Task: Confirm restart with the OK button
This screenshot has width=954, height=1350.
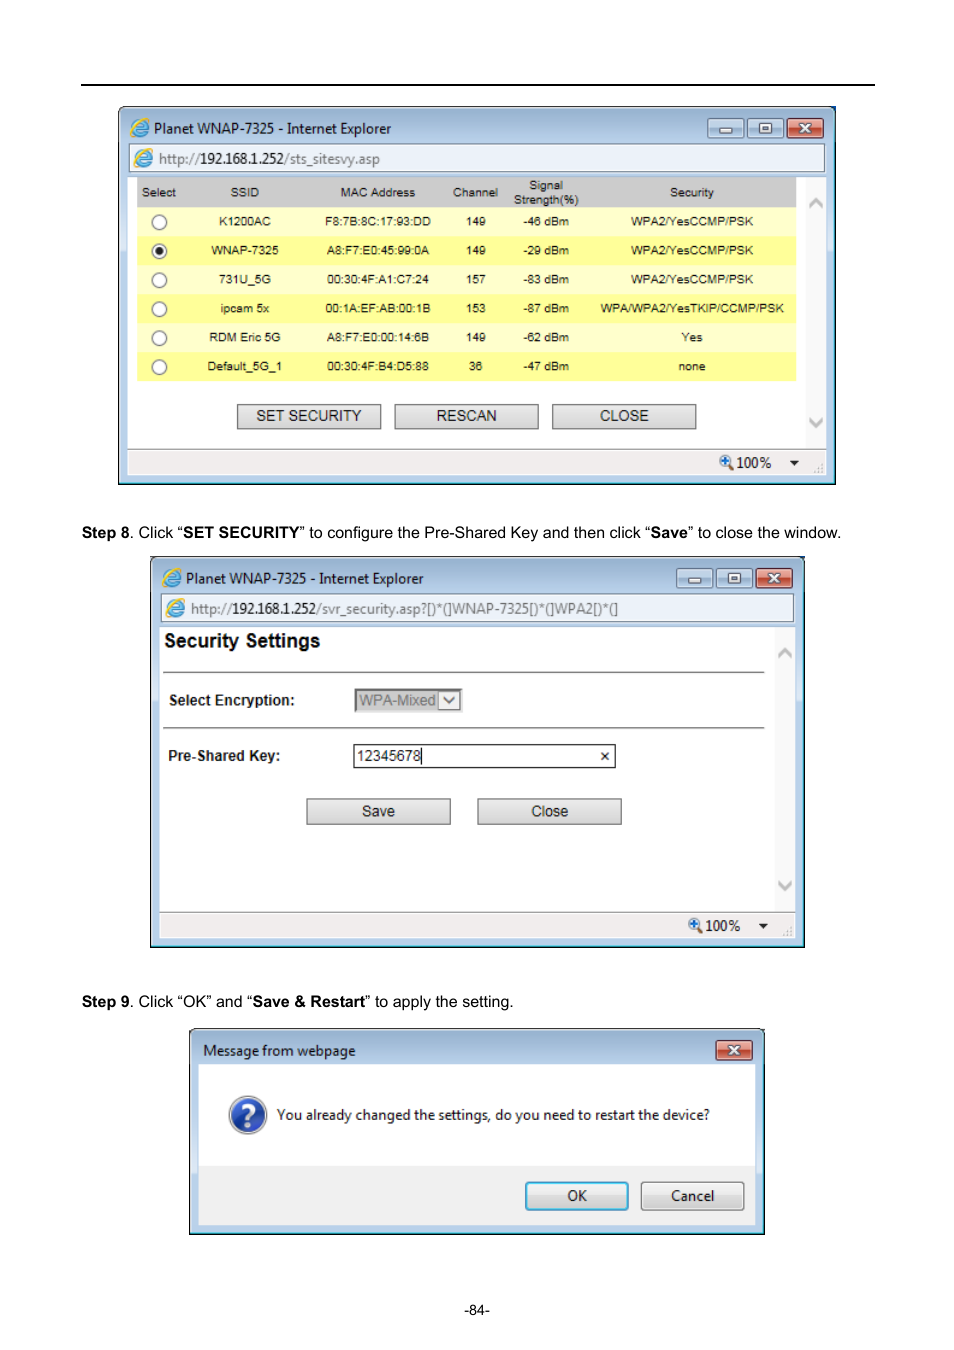Action: coord(577,1196)
